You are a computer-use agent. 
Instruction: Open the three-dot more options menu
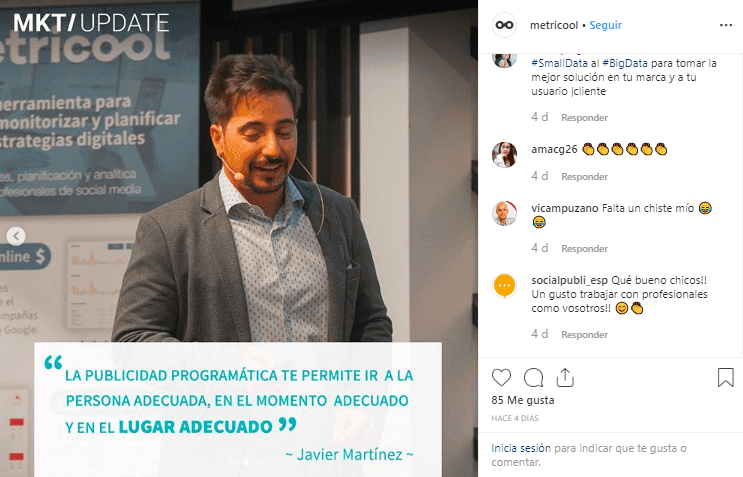(x=726, y=25)
